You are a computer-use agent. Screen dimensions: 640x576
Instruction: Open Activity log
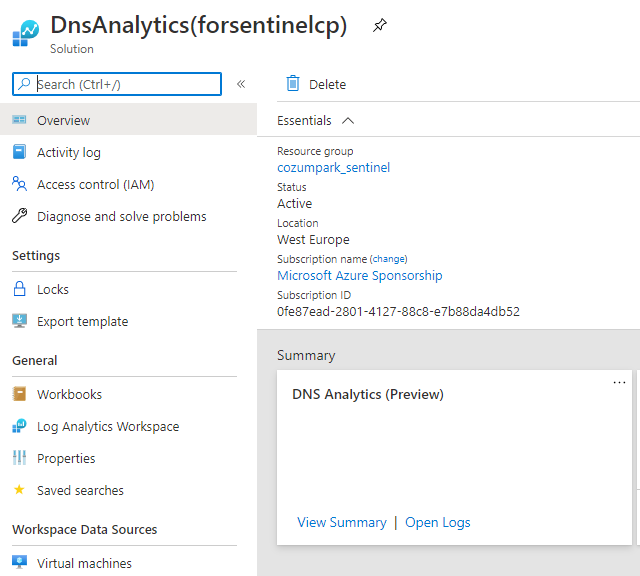[x=69, y=152]
